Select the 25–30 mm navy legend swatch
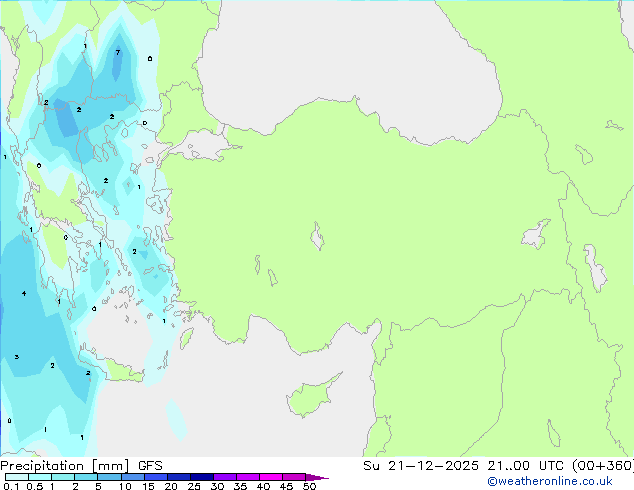Screen dimensions: 634x490 (x=202, y=477)
